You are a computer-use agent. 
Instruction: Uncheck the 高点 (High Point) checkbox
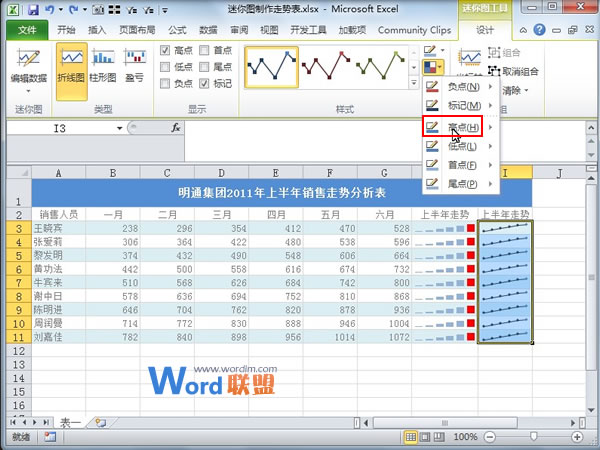pos(165,50)
